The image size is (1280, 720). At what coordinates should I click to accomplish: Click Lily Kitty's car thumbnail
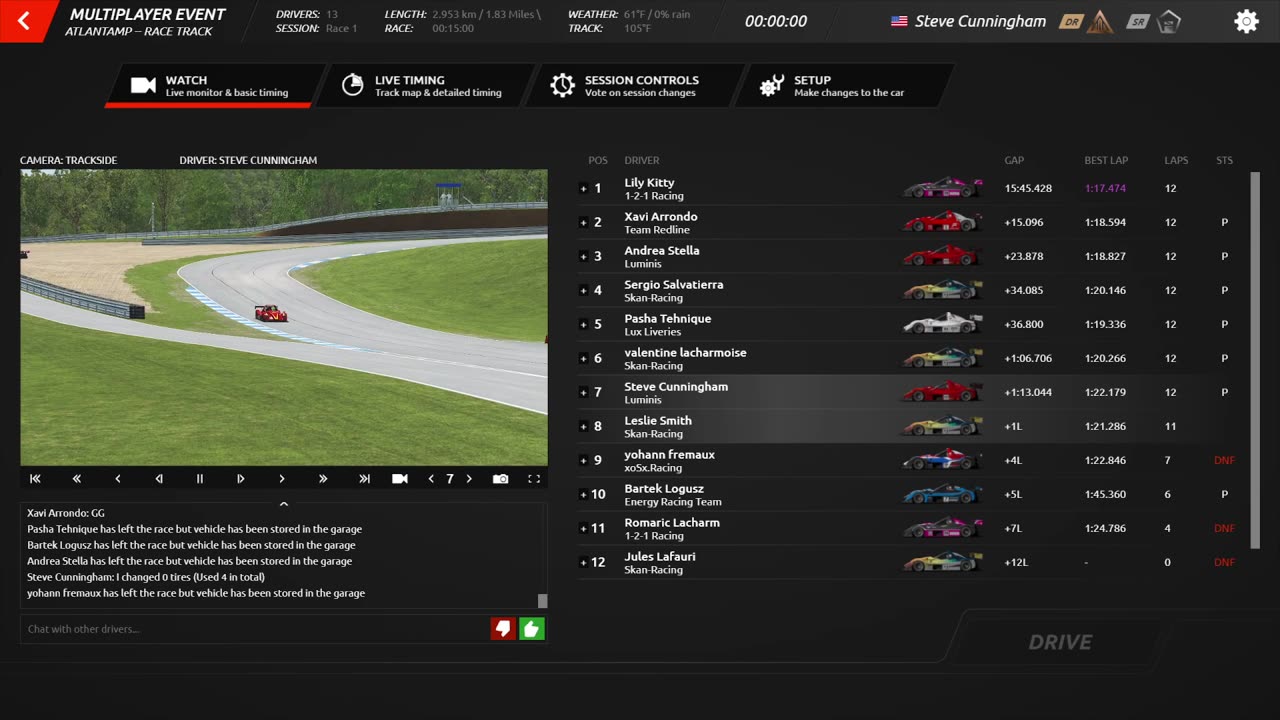pyautogui.click(x=942, y=188)
